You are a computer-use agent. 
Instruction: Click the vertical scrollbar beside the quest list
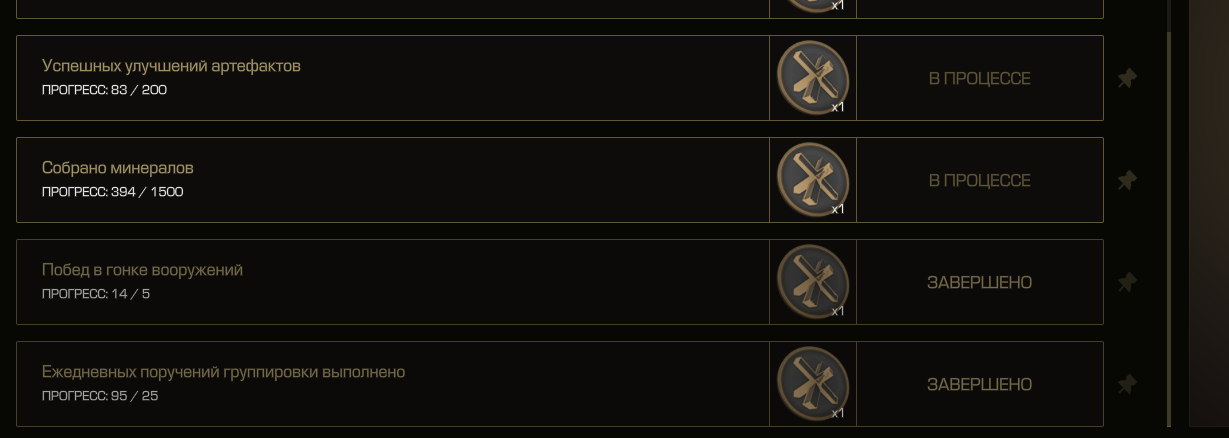1168,228
